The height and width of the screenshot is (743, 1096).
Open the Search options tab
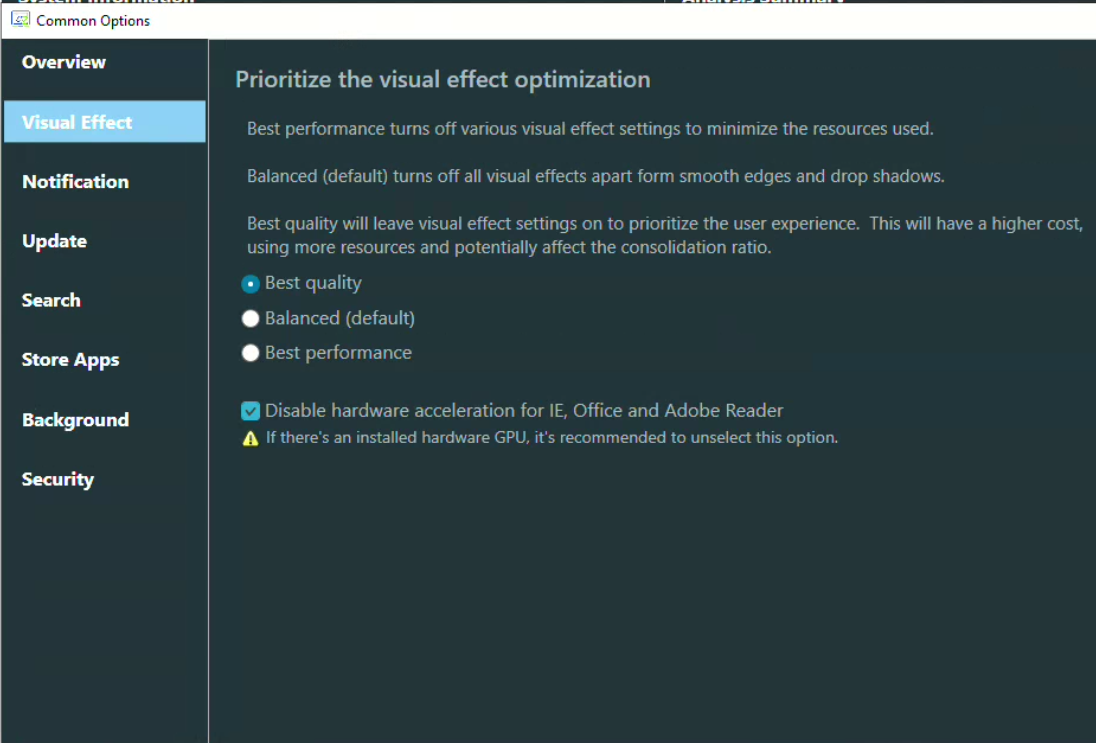[x=51, y=300]
